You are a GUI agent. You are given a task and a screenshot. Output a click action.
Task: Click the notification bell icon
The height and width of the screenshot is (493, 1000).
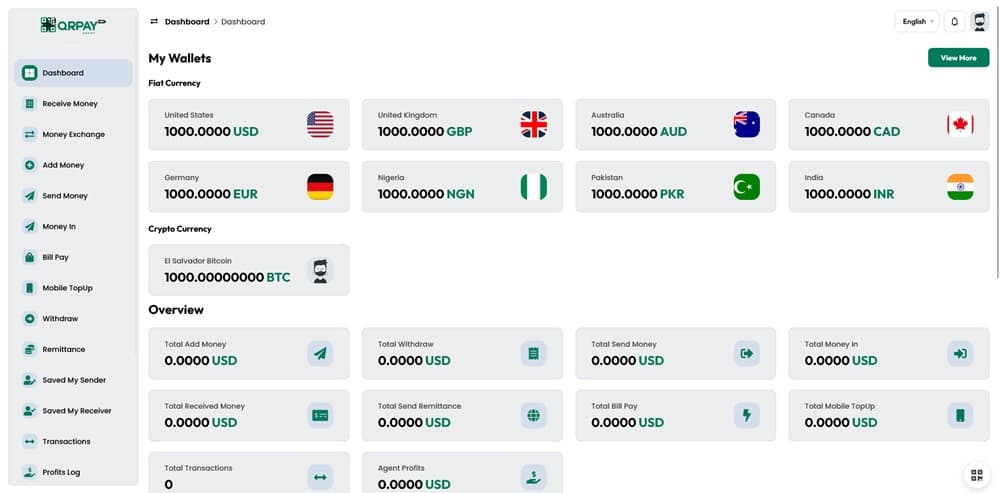[954, 21]
